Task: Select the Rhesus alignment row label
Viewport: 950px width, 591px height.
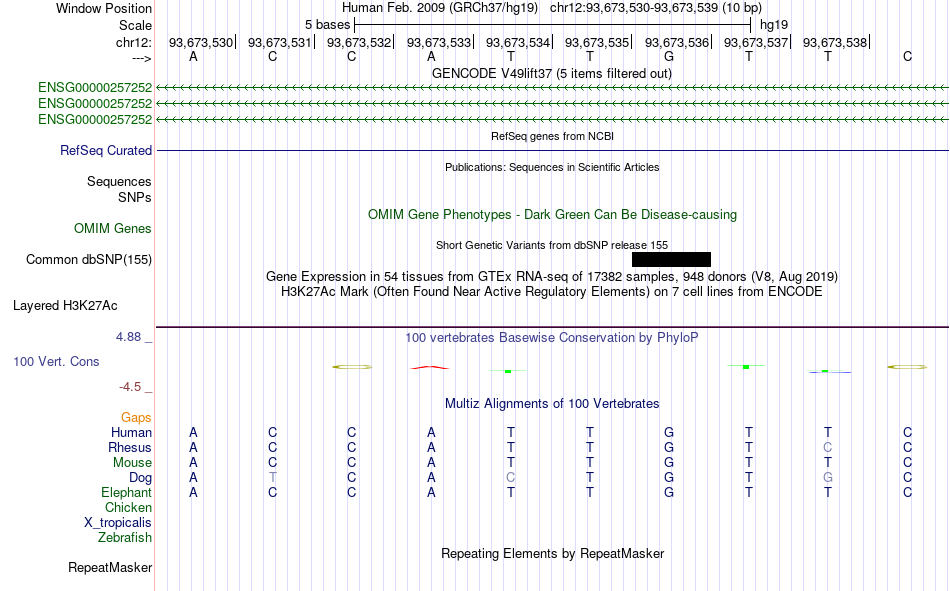Action: pos(130,447)
